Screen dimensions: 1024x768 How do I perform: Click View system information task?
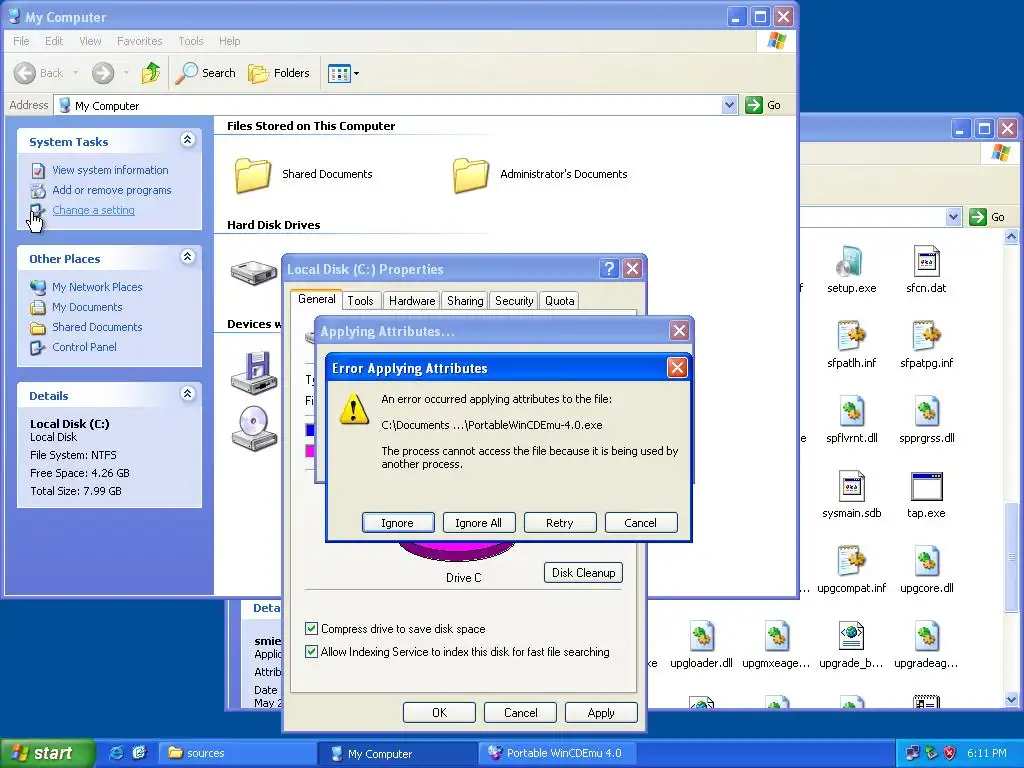click(x=110, y=170)
